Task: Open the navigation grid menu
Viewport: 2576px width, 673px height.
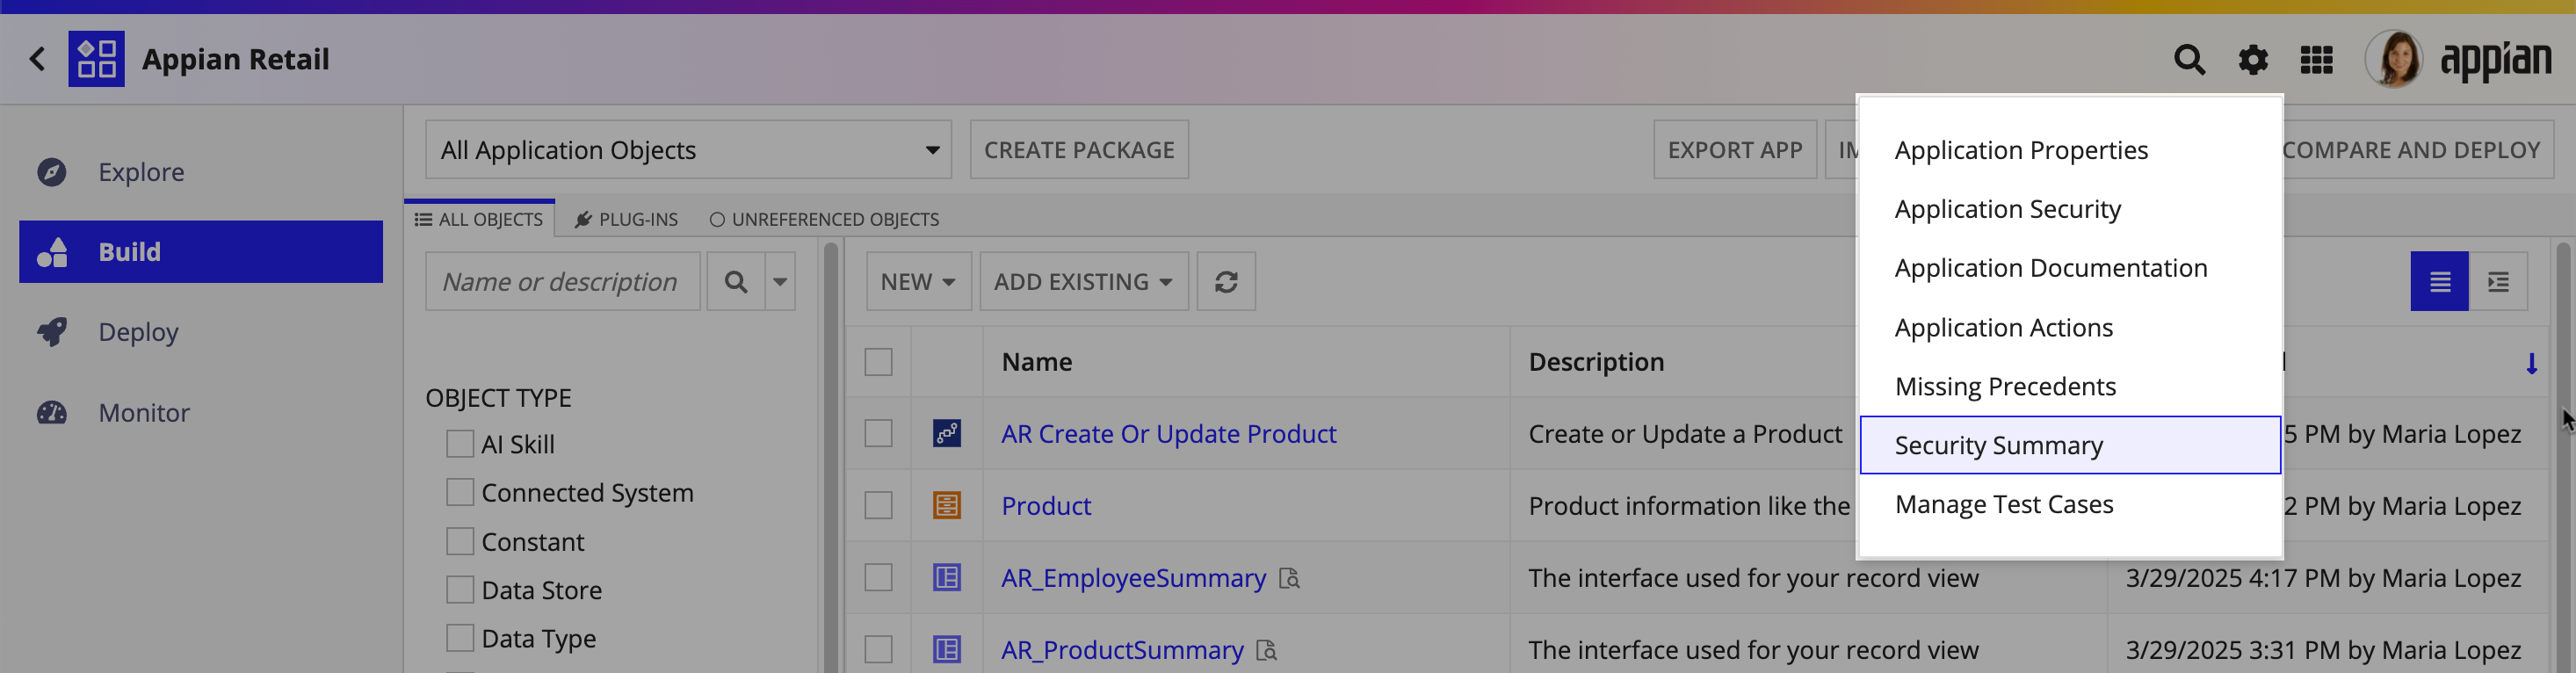Action: pyautogui.click(x=2316, y=60)
